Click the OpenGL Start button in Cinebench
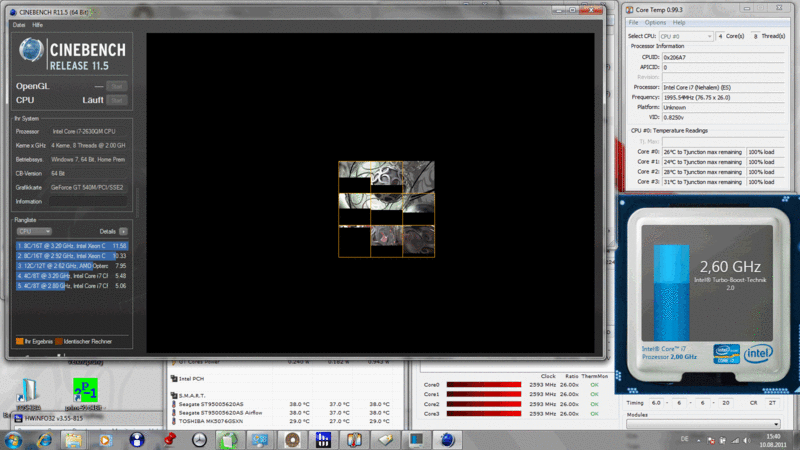Image resolution: width=800 pixels, height=450 pixels. 117,86
